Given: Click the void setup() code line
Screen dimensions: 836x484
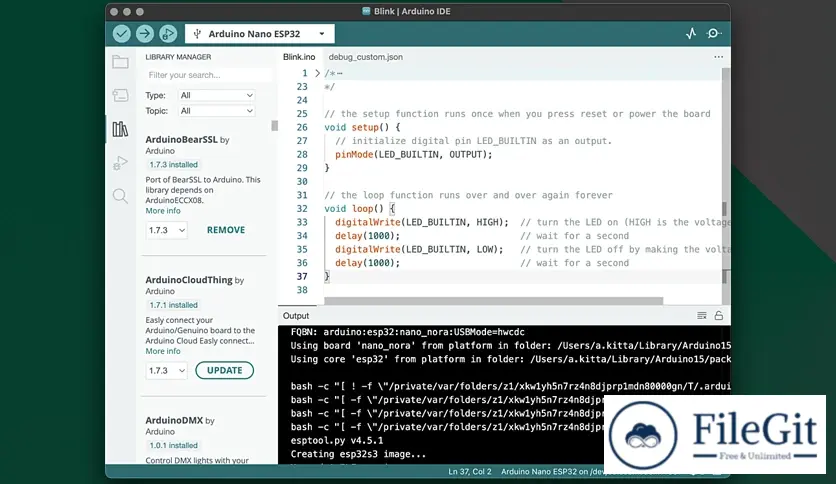Looking at the screenshot, I should [x=362, y=127].
